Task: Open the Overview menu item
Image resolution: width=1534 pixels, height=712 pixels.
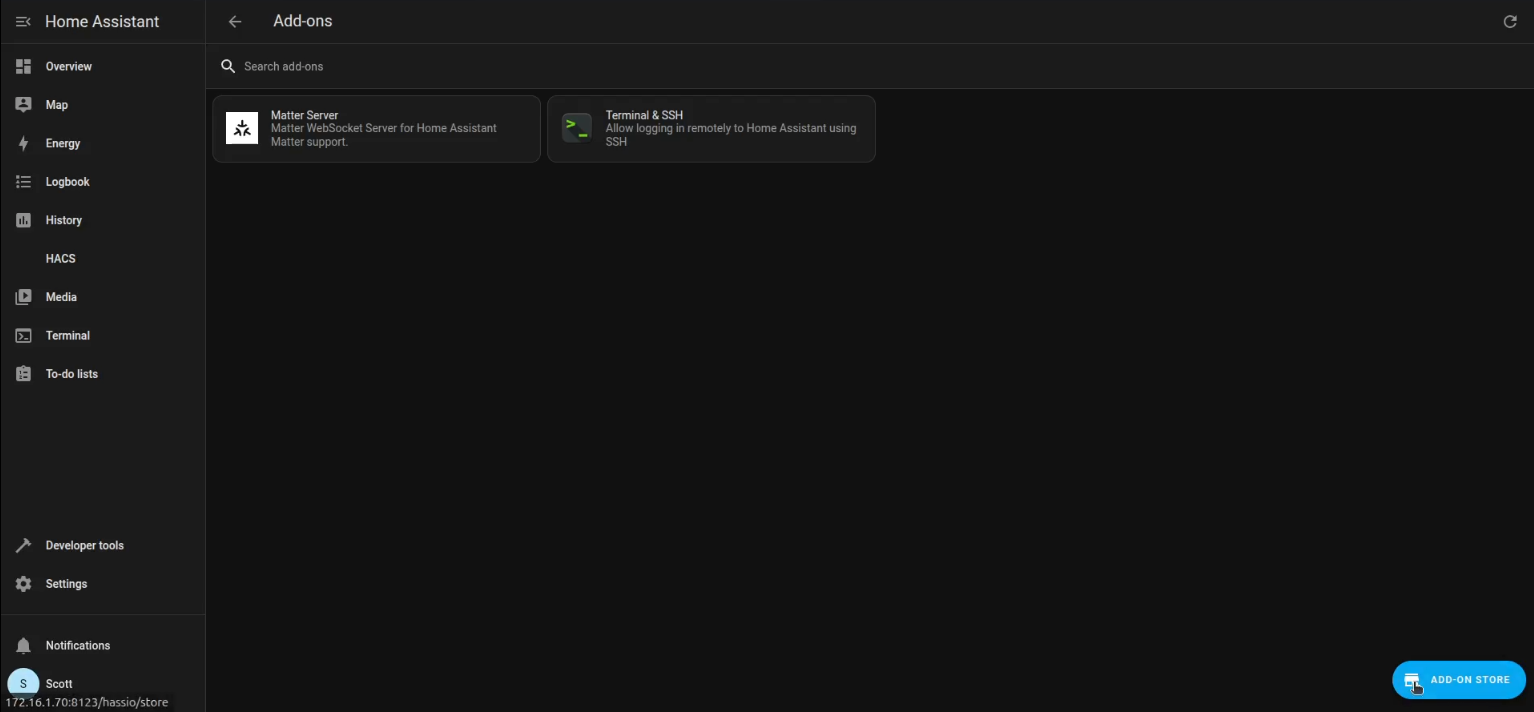Action: click(x=103, y=66)
